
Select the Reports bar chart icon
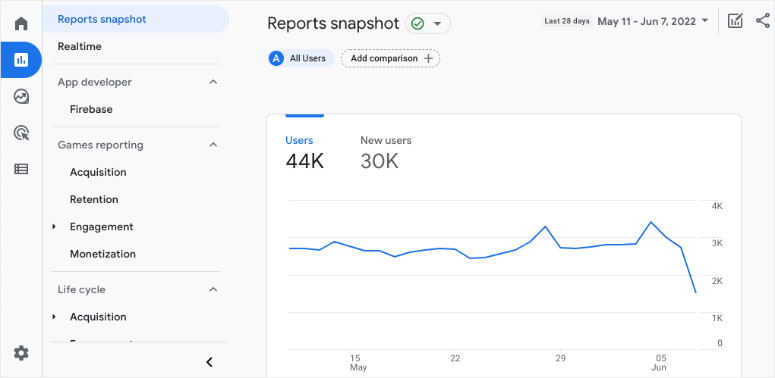(x=21, y=60)
